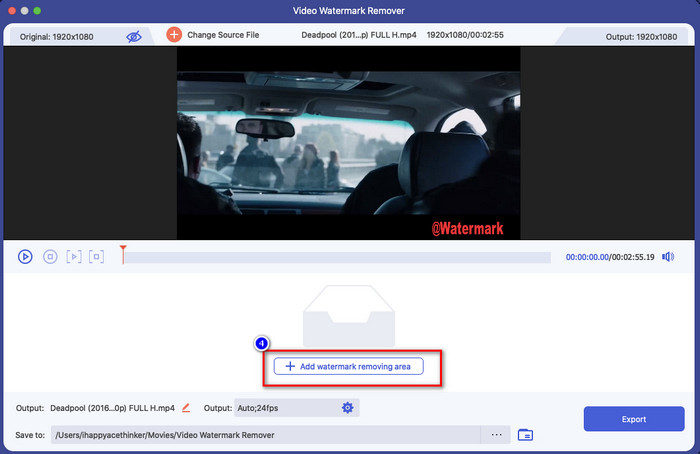
Task: Click the Auto;24fps output format field
Action: tap(296, 408)
